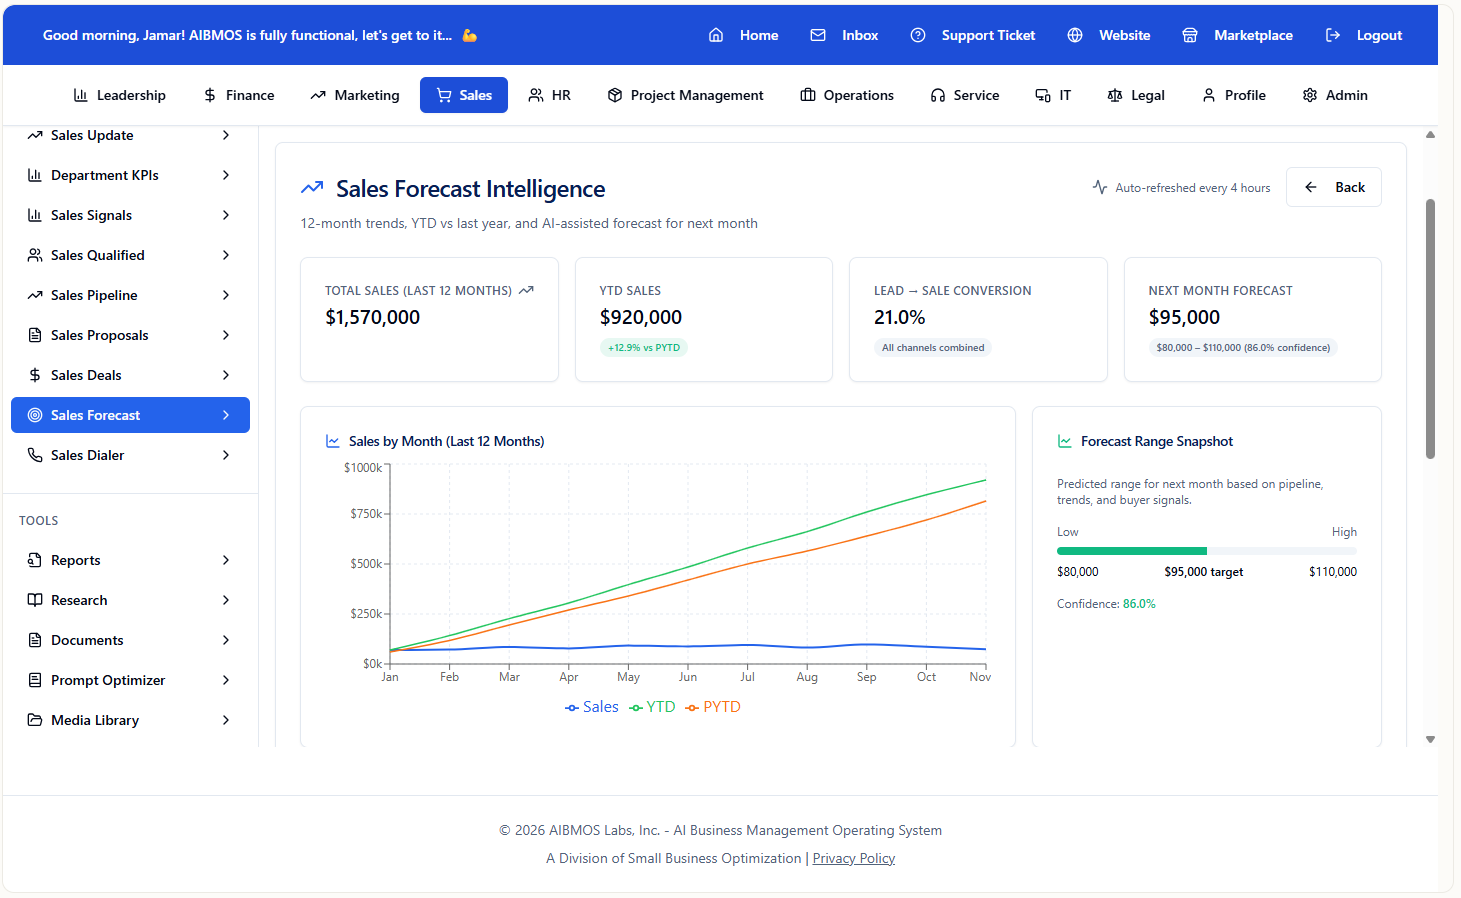Select Sales Signals in sidebar

coord(130,215)
